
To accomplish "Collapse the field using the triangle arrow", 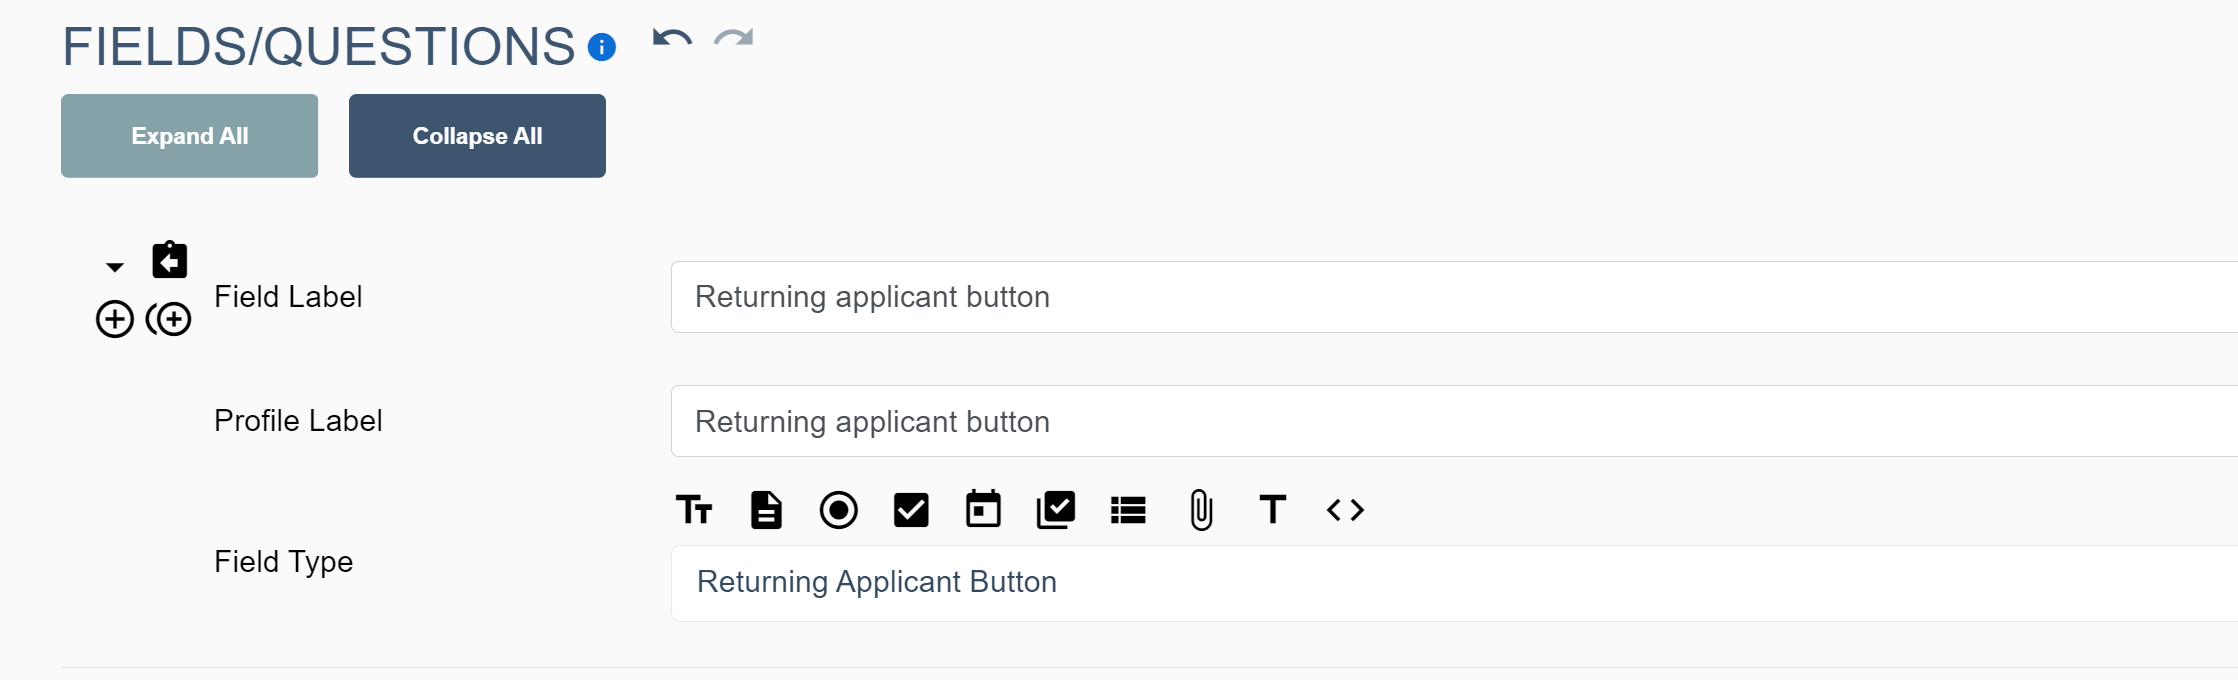I will pos(115,267).
